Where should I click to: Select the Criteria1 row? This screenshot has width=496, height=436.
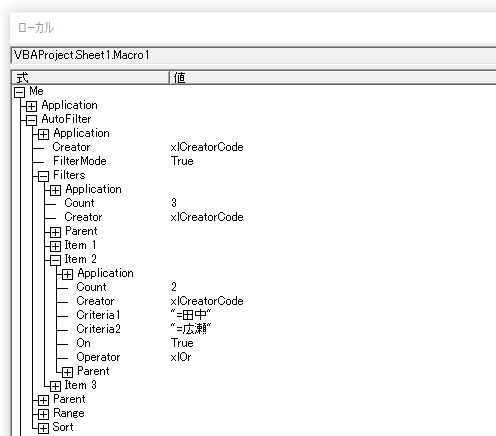(x=253, y=315)
